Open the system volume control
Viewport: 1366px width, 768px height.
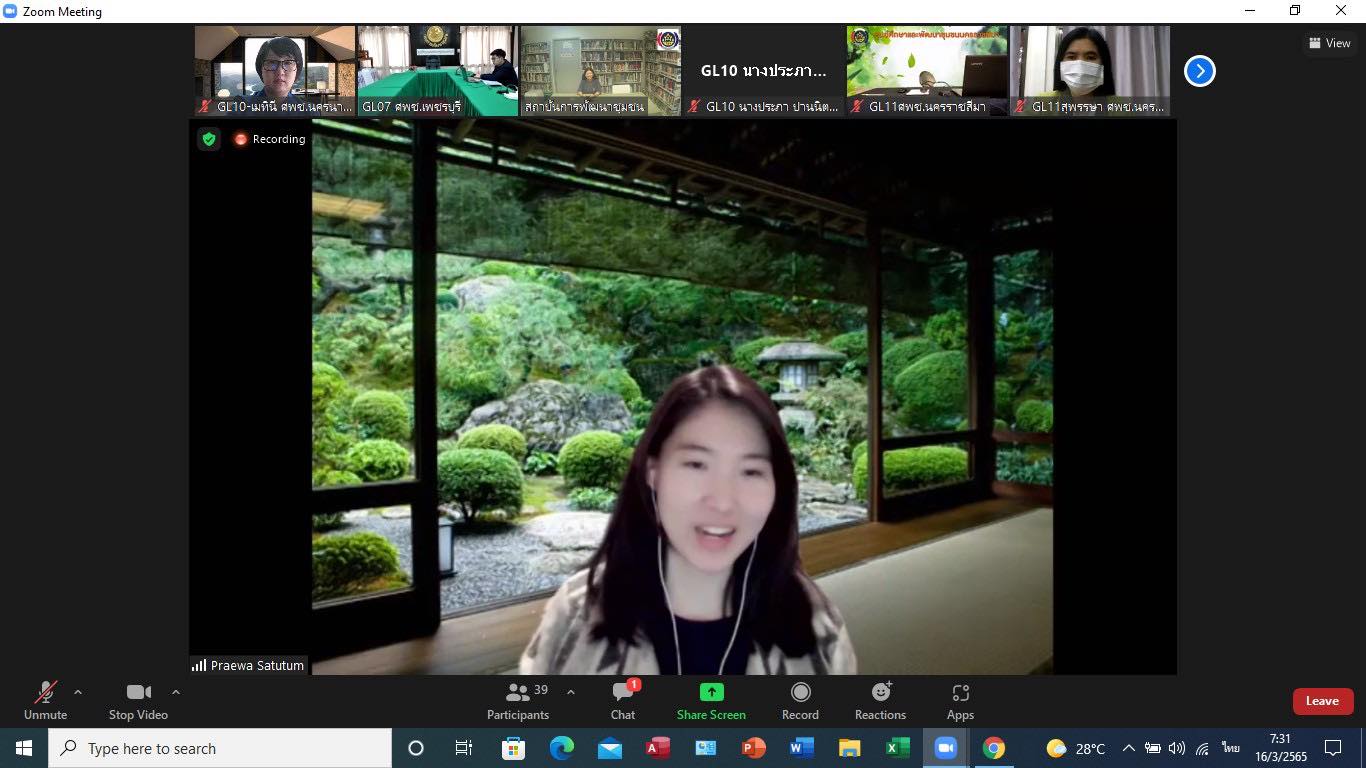[1177, 748]
